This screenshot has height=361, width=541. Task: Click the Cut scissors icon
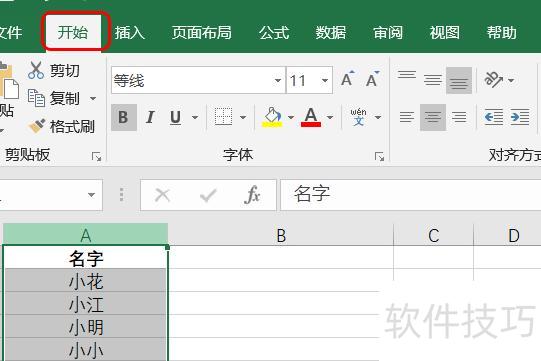click(36, 70)
